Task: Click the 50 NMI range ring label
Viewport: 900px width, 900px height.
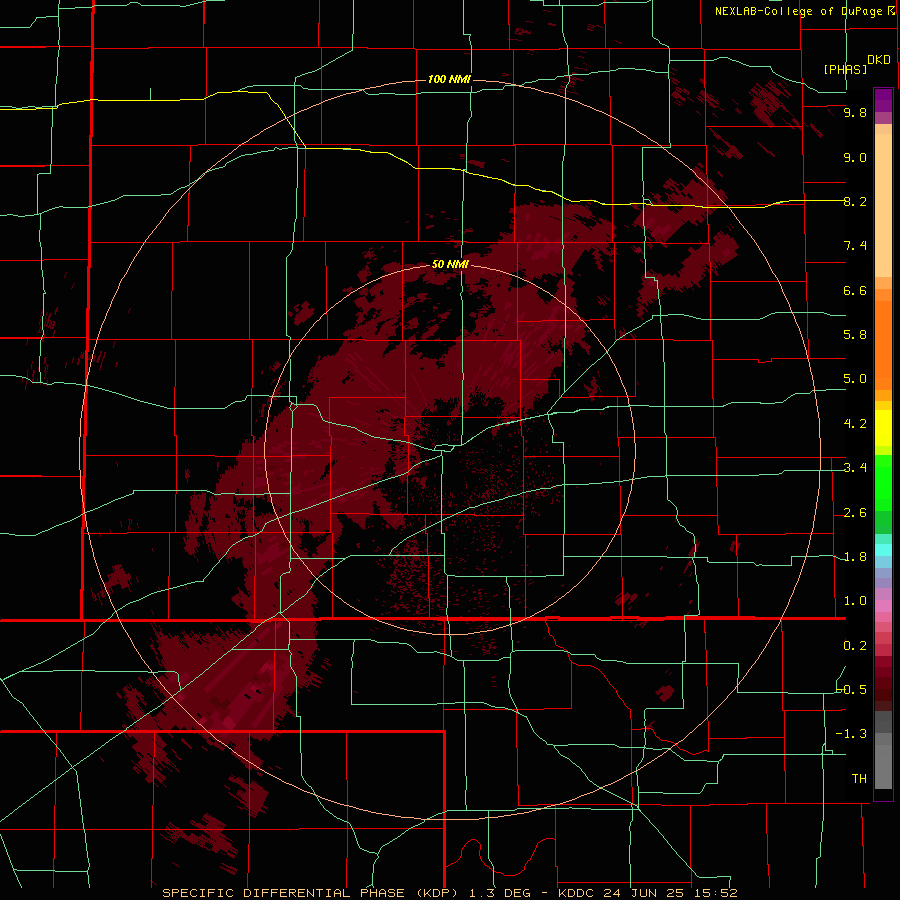Action: tap(450, 264)
